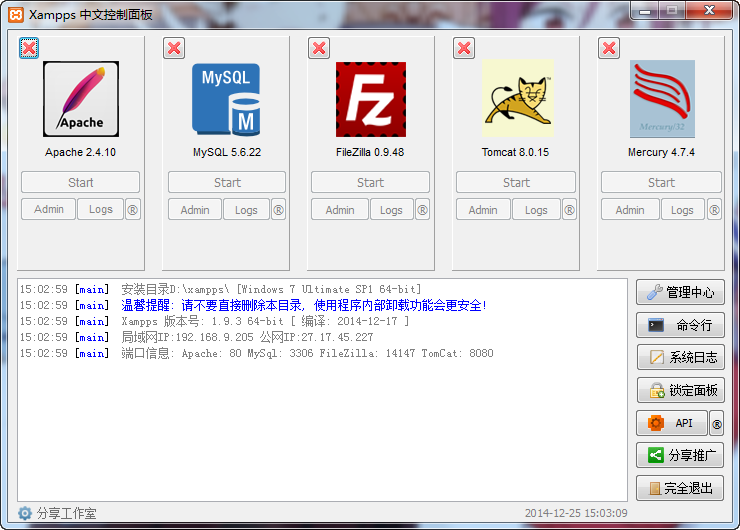Viewport: 740px width, 530px height.
Task: Start the Mercury service
Action: [661, 182]
